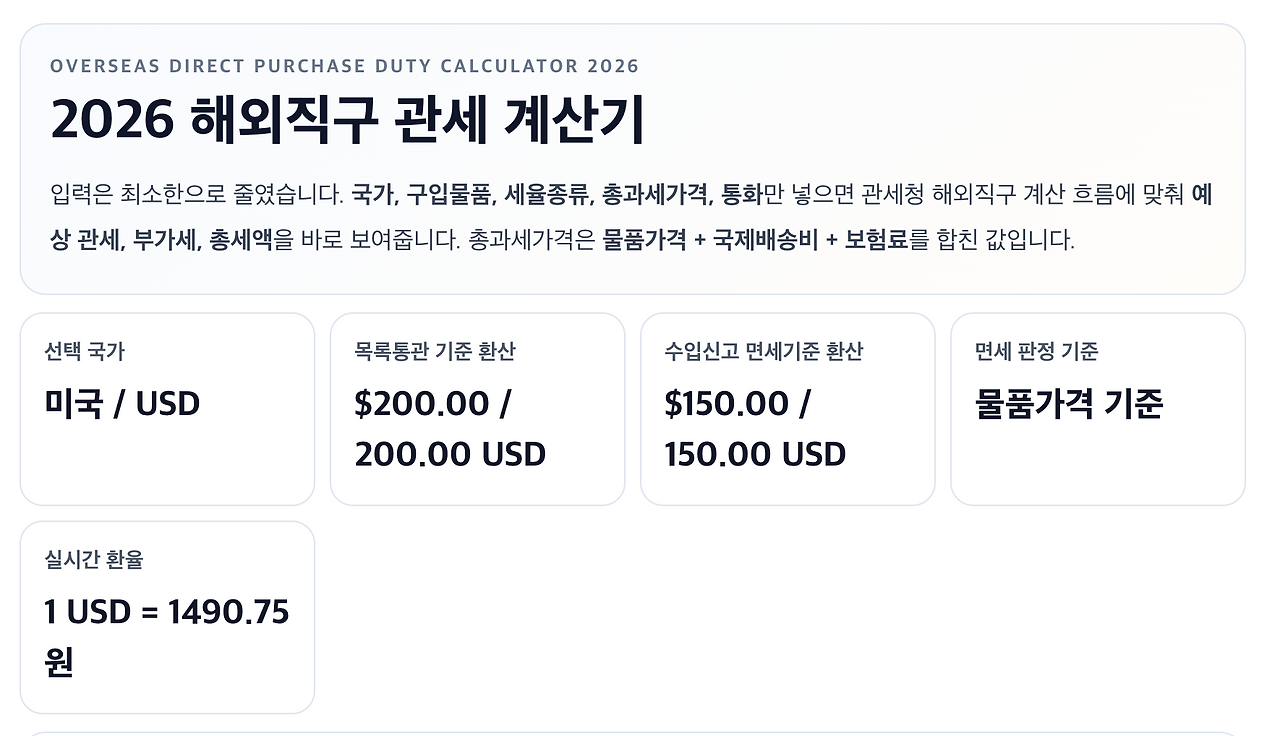Click the $200.00 / 200.00 USD value
The image size is (1280, 736).
[450, 428]
